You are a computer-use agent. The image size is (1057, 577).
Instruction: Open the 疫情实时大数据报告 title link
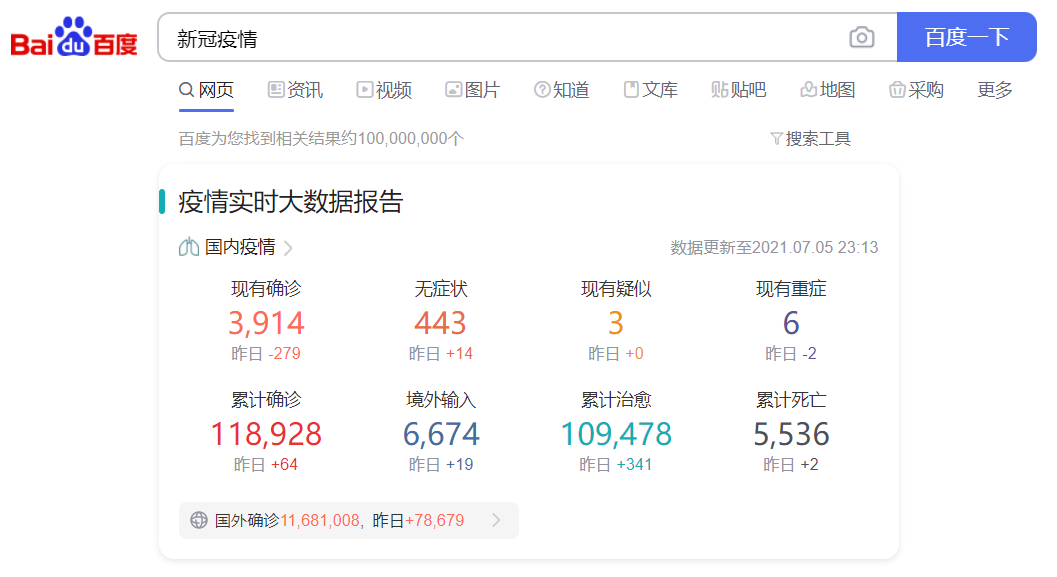[x=290, y=202]
